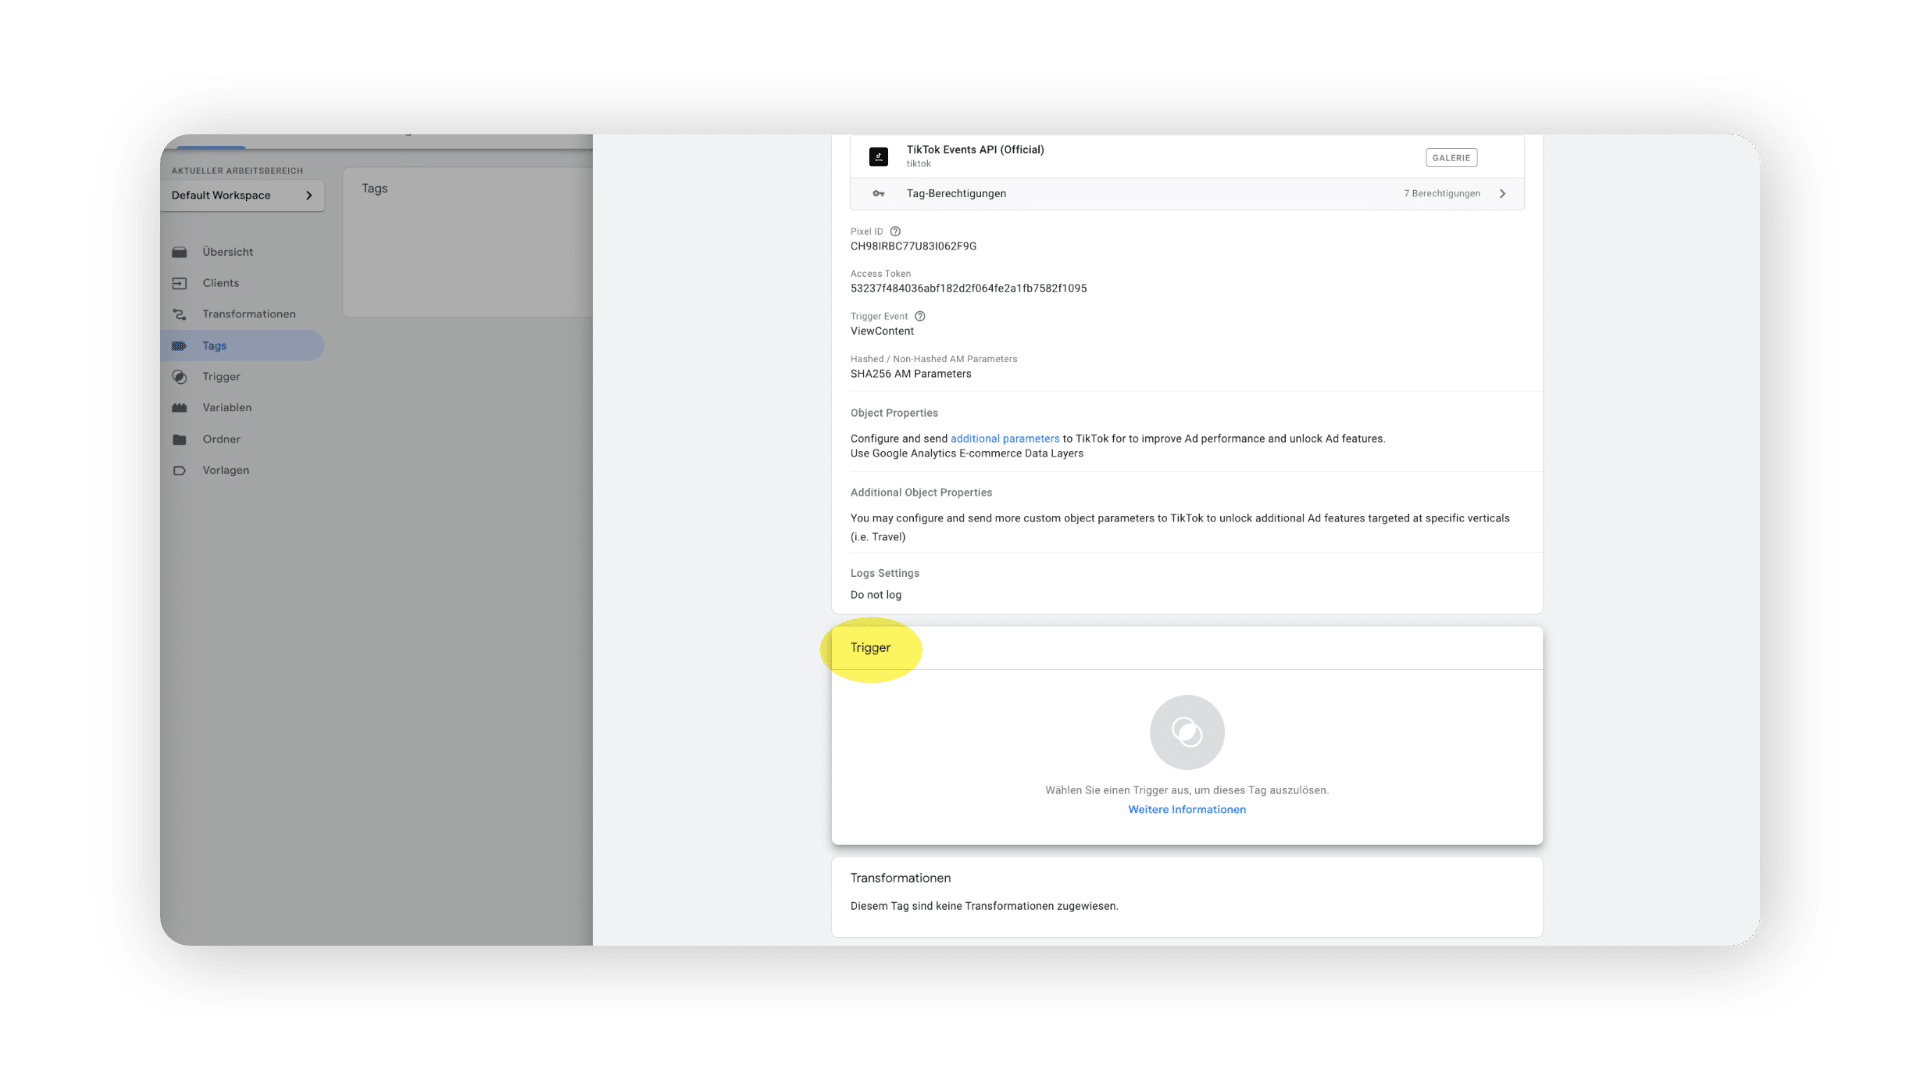Open the Variablen sidebar icon
The image size is (1920, 1080).
[x=180, y=408]
